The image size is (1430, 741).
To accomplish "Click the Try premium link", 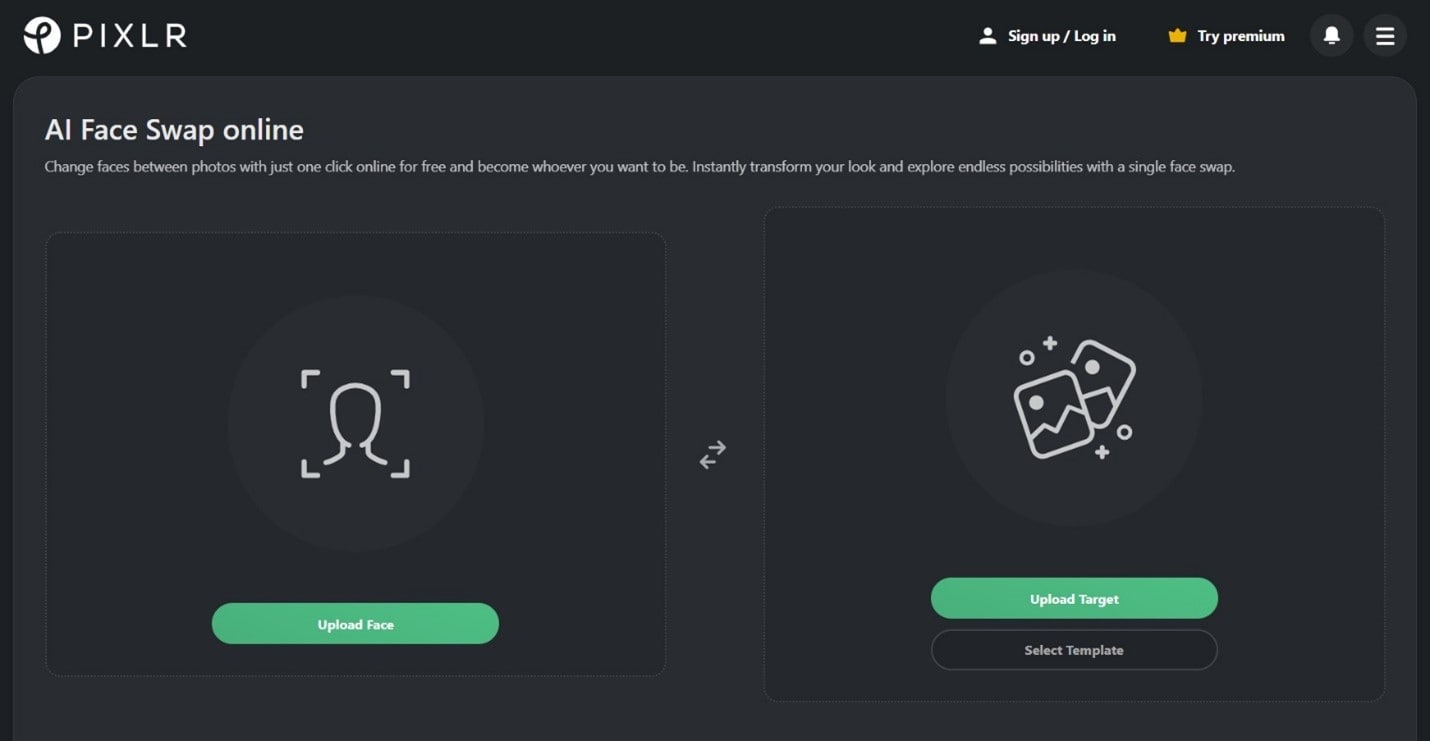I will (x=1241, y=36).
